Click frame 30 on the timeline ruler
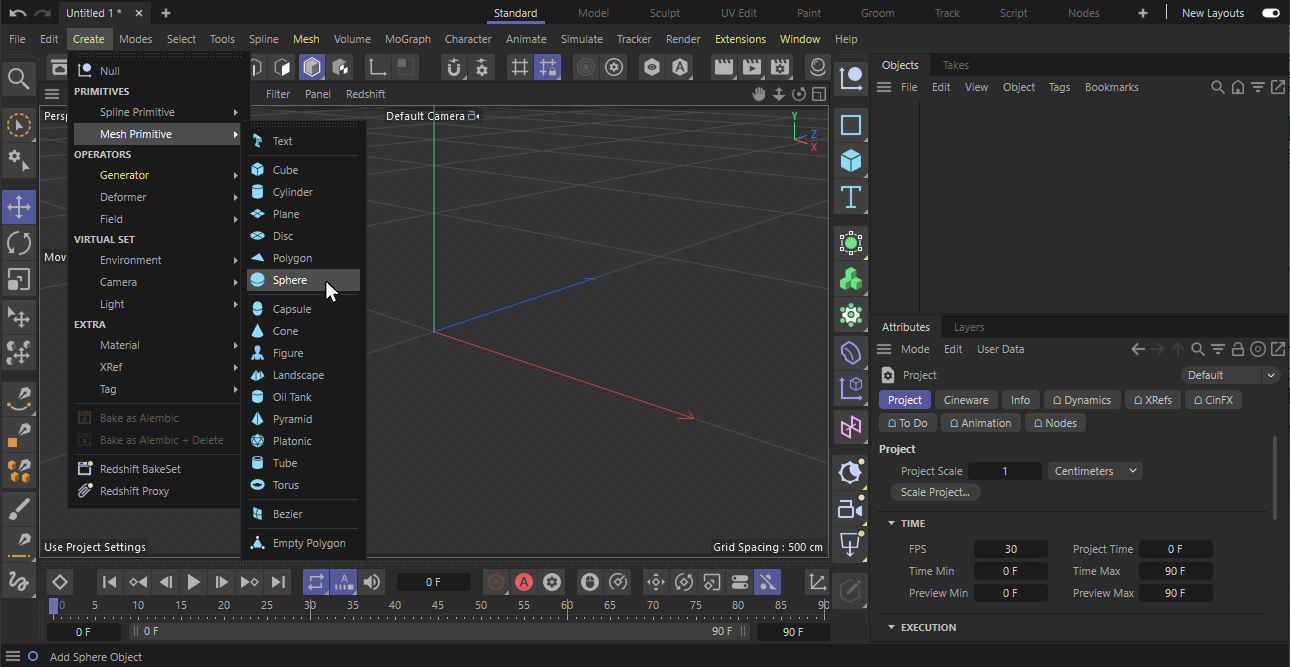 pyautogui.click(x=310, y=605)
